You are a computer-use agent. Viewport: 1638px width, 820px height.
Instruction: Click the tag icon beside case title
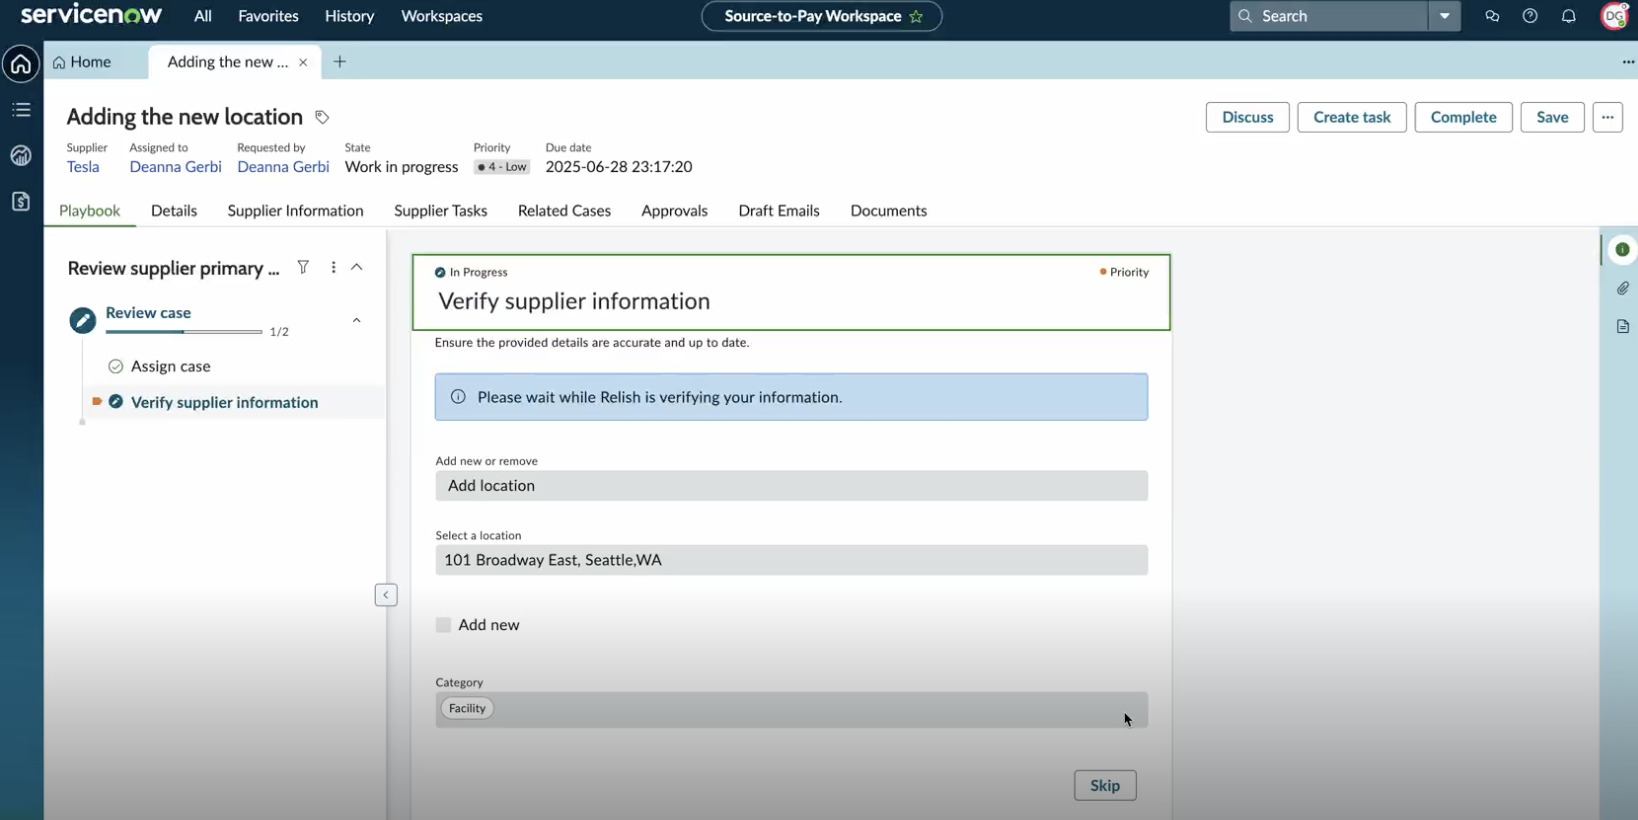(322, 117)
